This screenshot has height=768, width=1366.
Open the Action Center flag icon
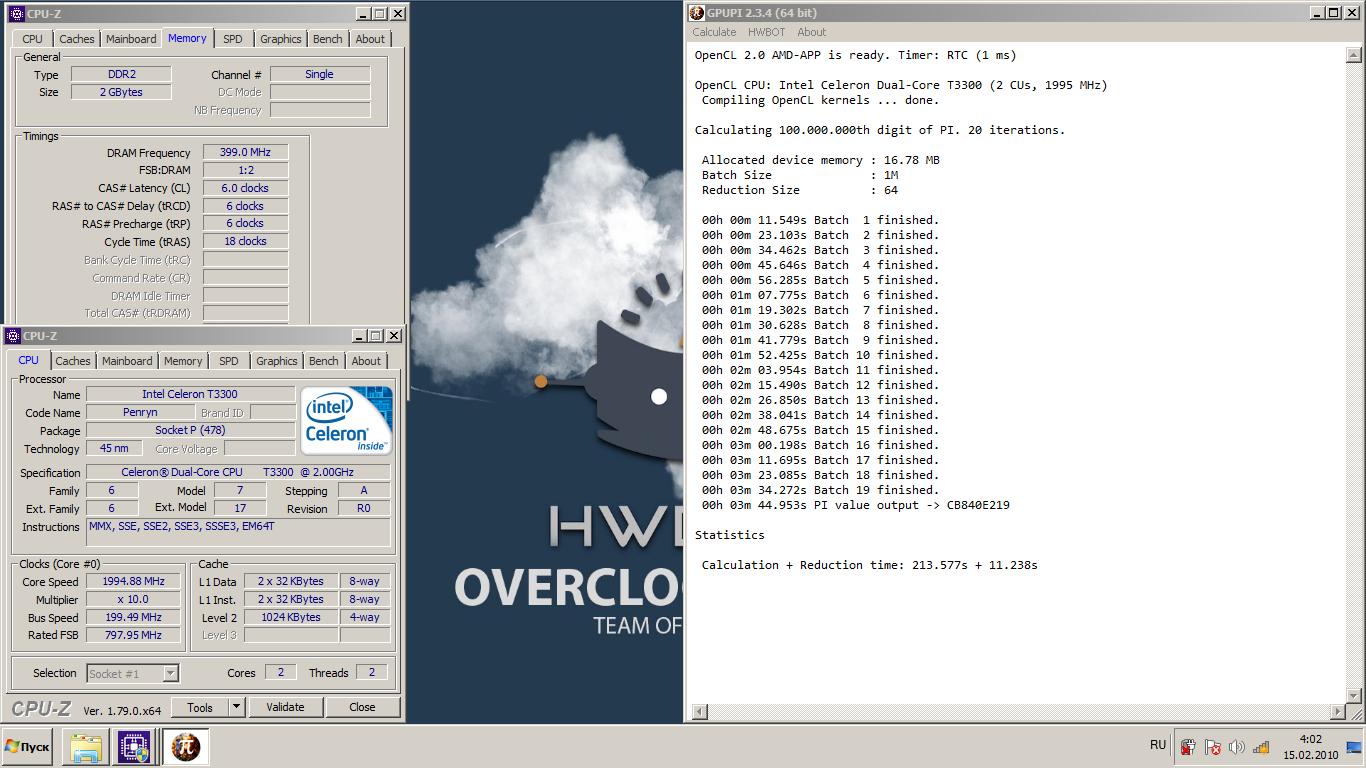pyautogui.click(x=1213, y=747)
